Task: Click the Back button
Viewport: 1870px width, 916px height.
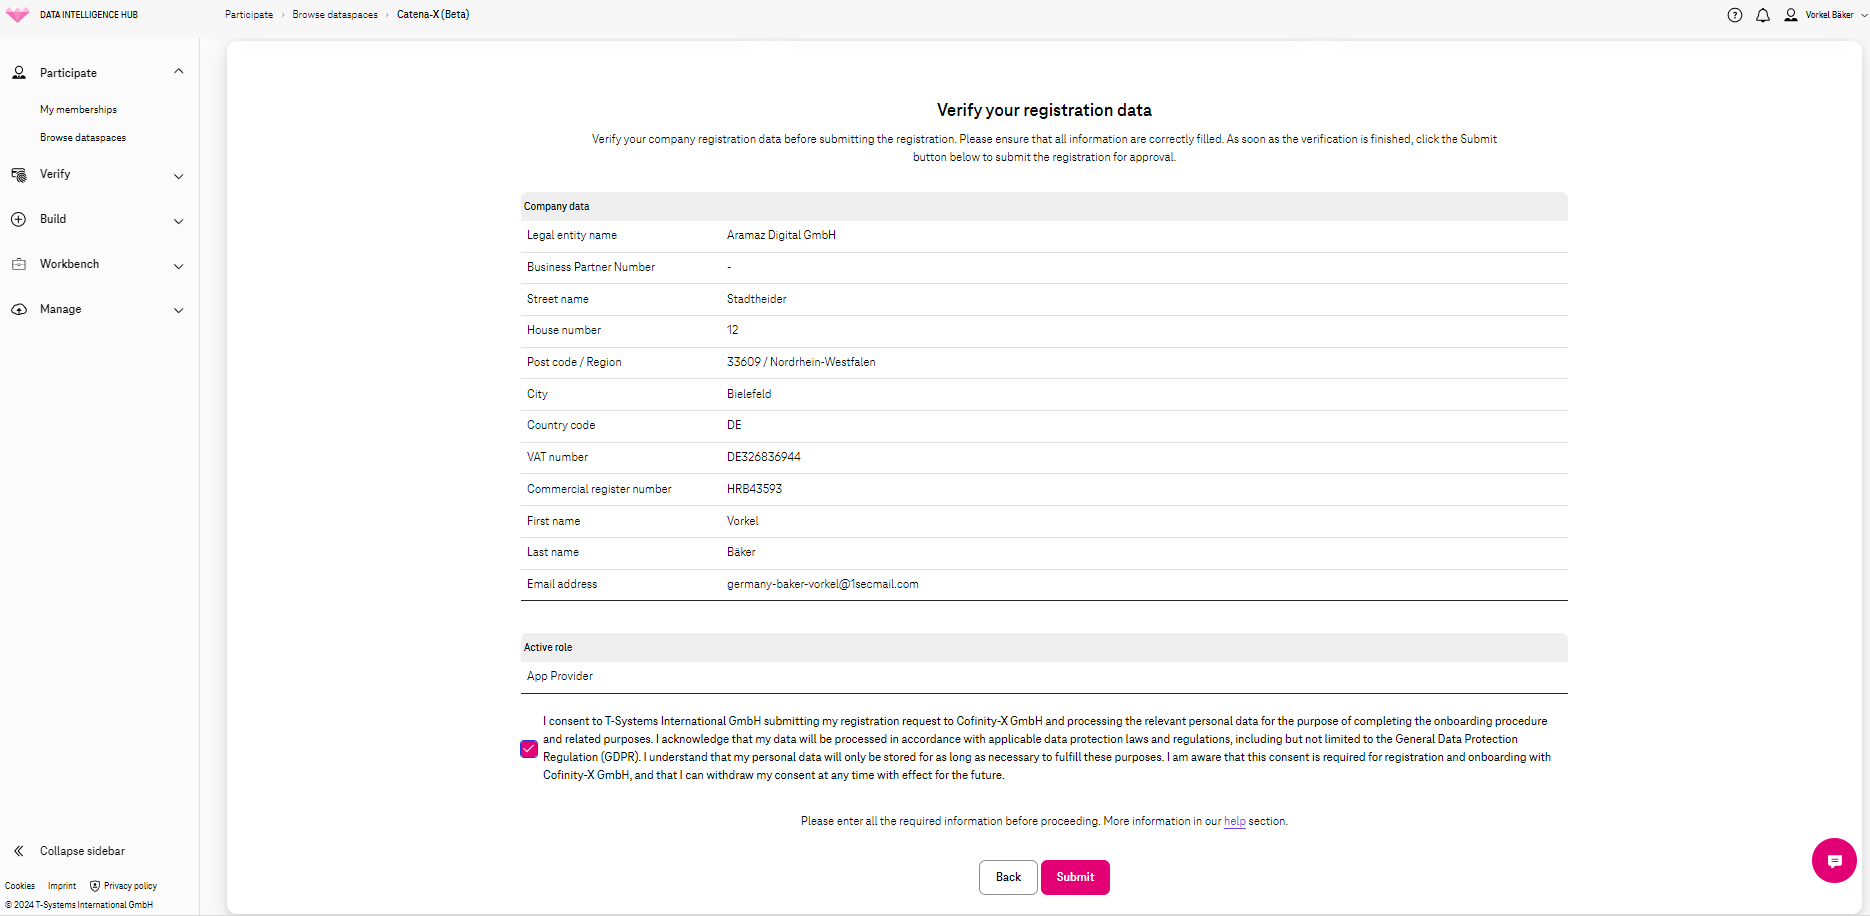Action: (1008, 877)
